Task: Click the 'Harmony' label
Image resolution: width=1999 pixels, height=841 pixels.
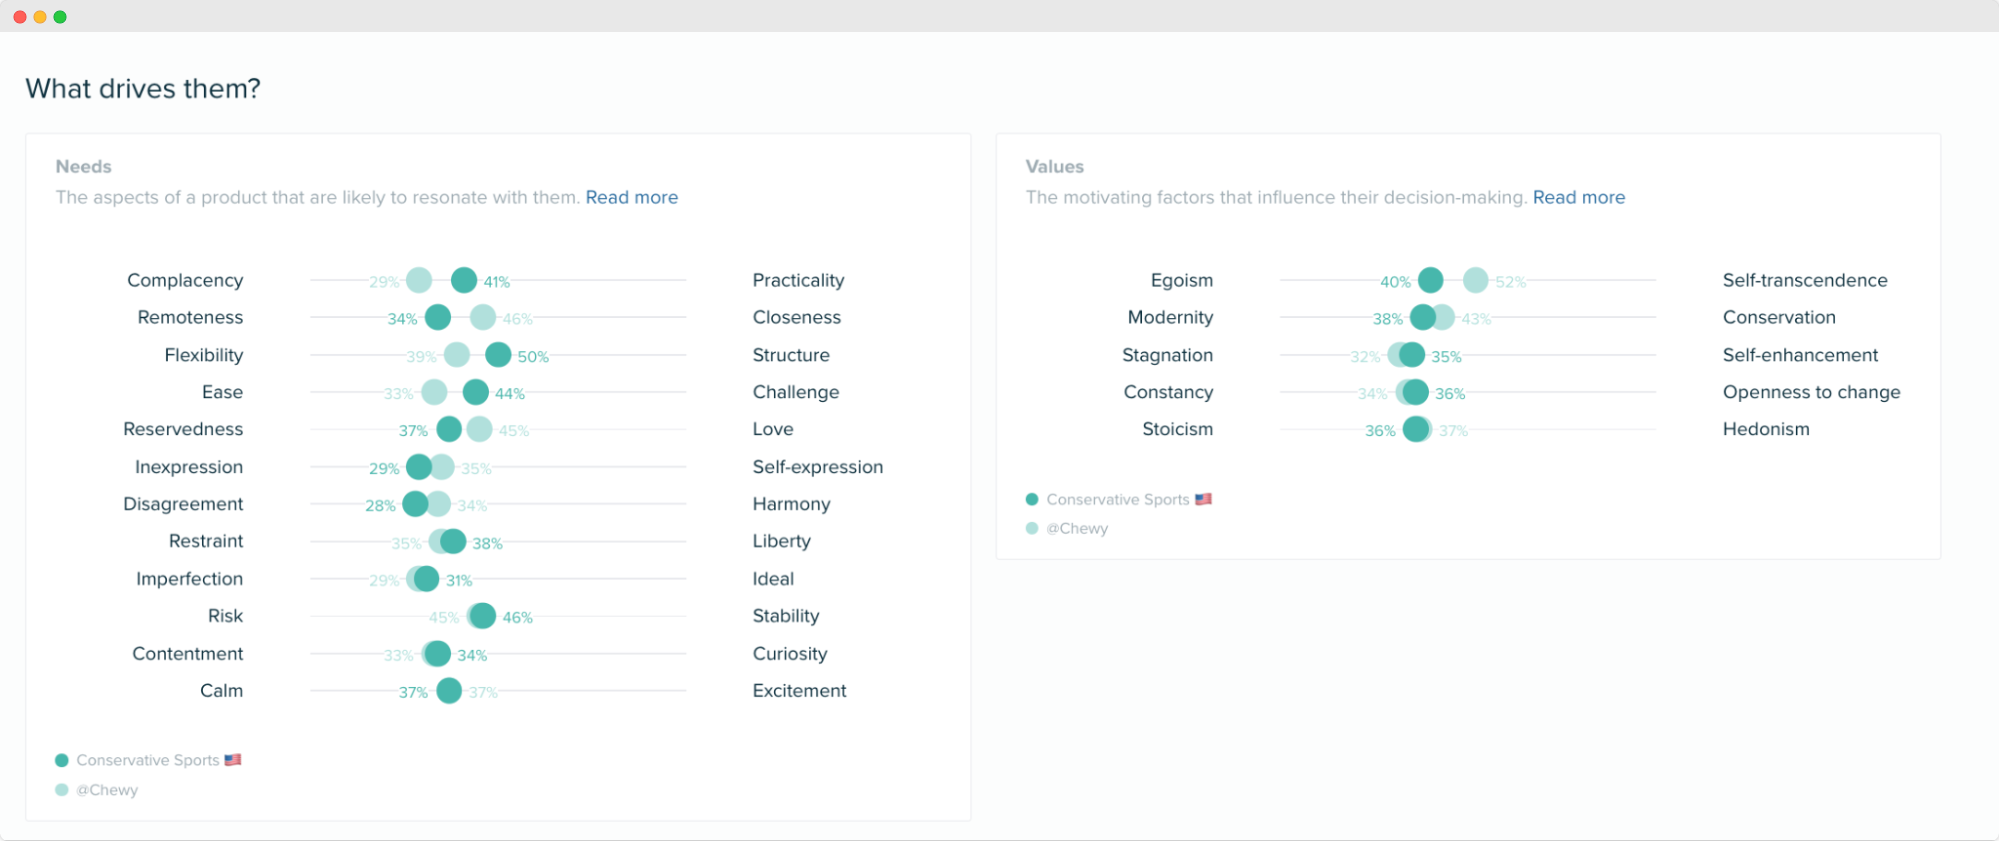Action: (791, 504)
